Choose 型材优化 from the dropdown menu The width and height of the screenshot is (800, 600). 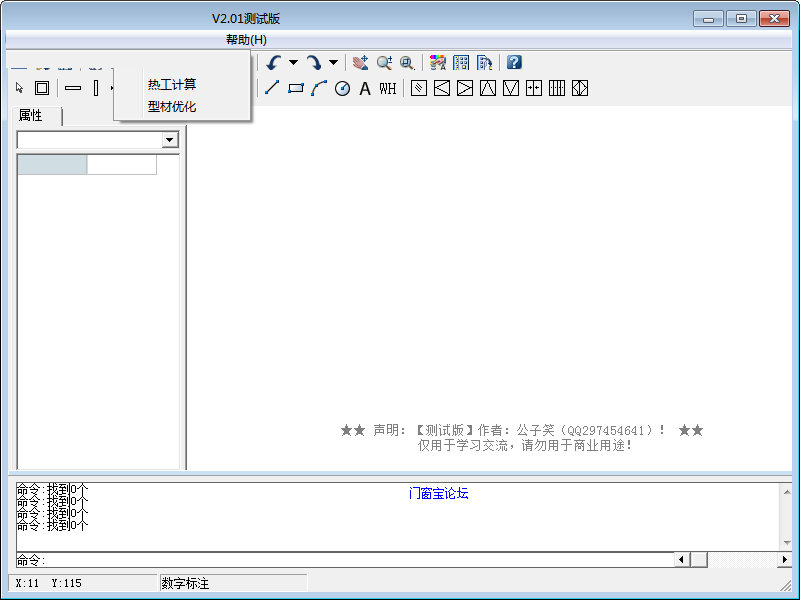(x=172, y=107)
